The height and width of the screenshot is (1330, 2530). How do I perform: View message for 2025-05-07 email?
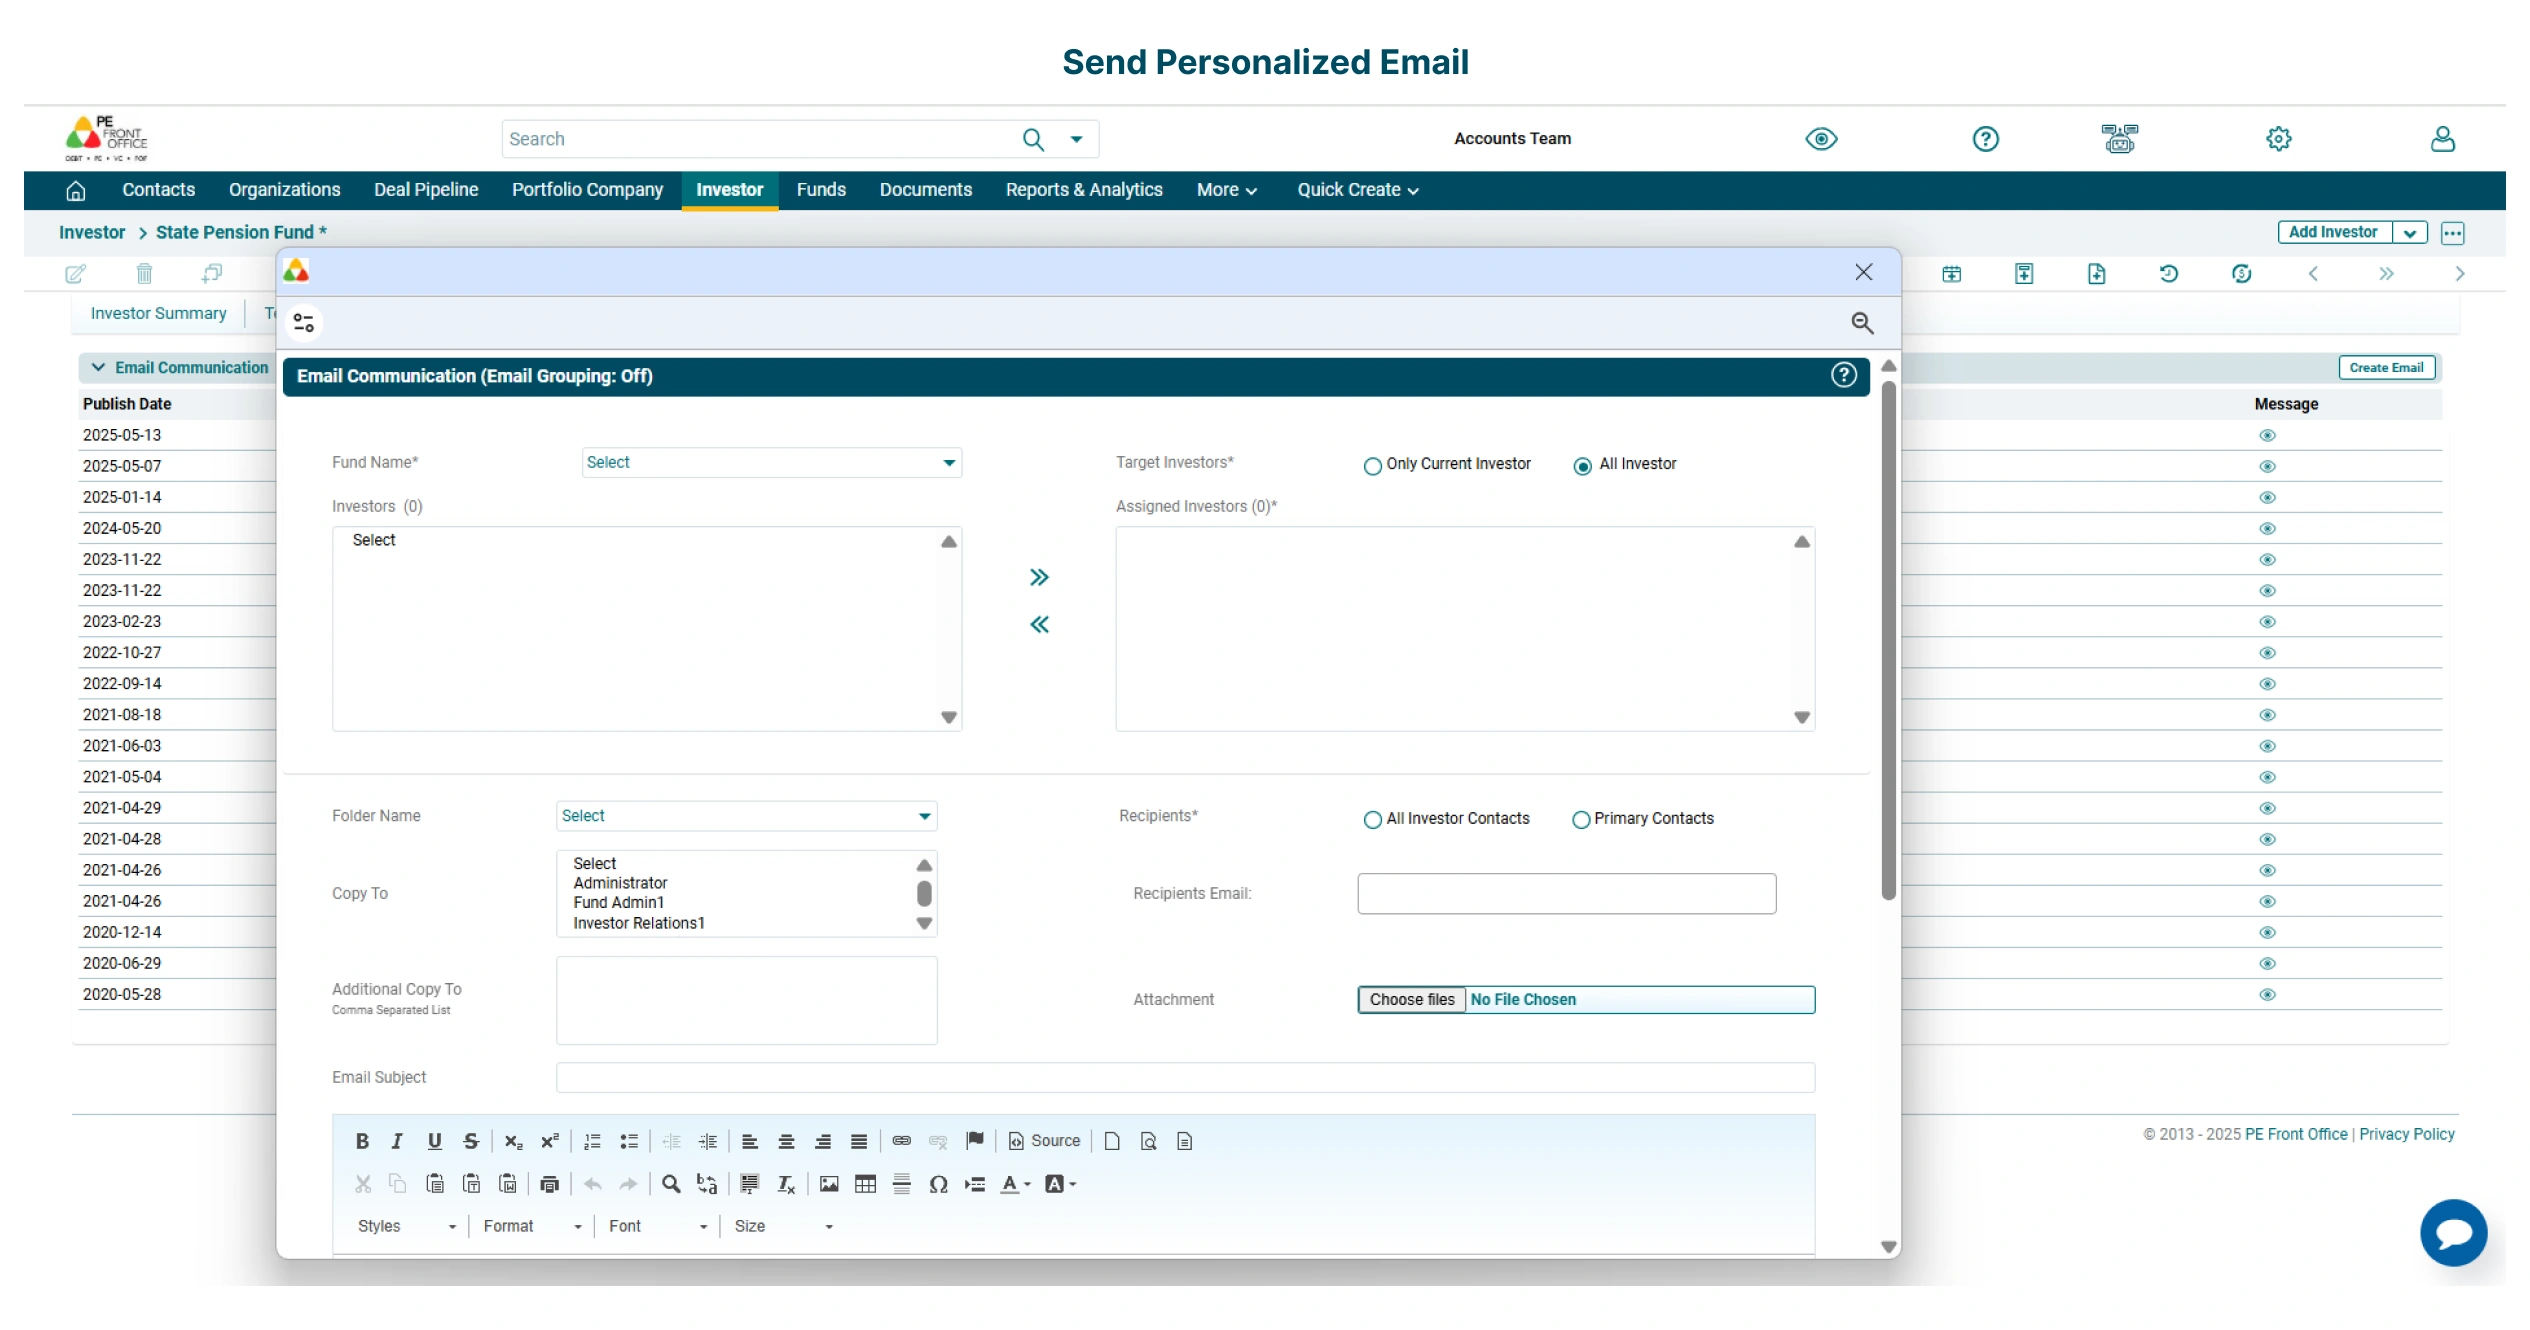pyautogui.click(x=2267, y=466)
